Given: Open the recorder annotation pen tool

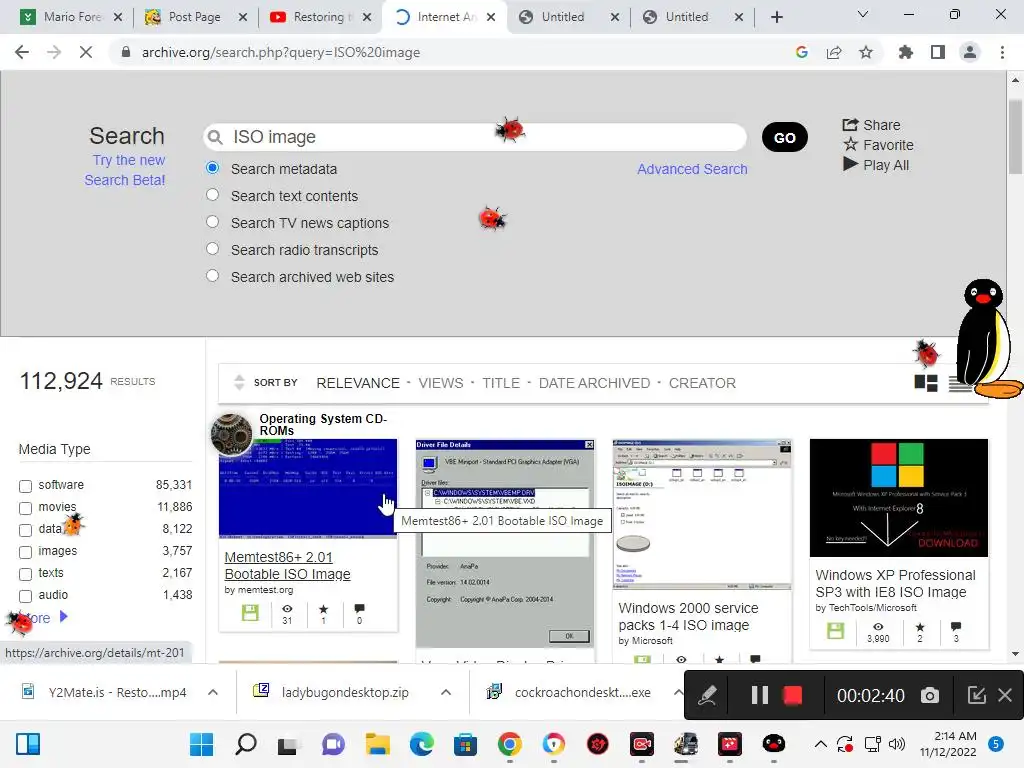Looking at the screenshot, I should pos(707,696).
